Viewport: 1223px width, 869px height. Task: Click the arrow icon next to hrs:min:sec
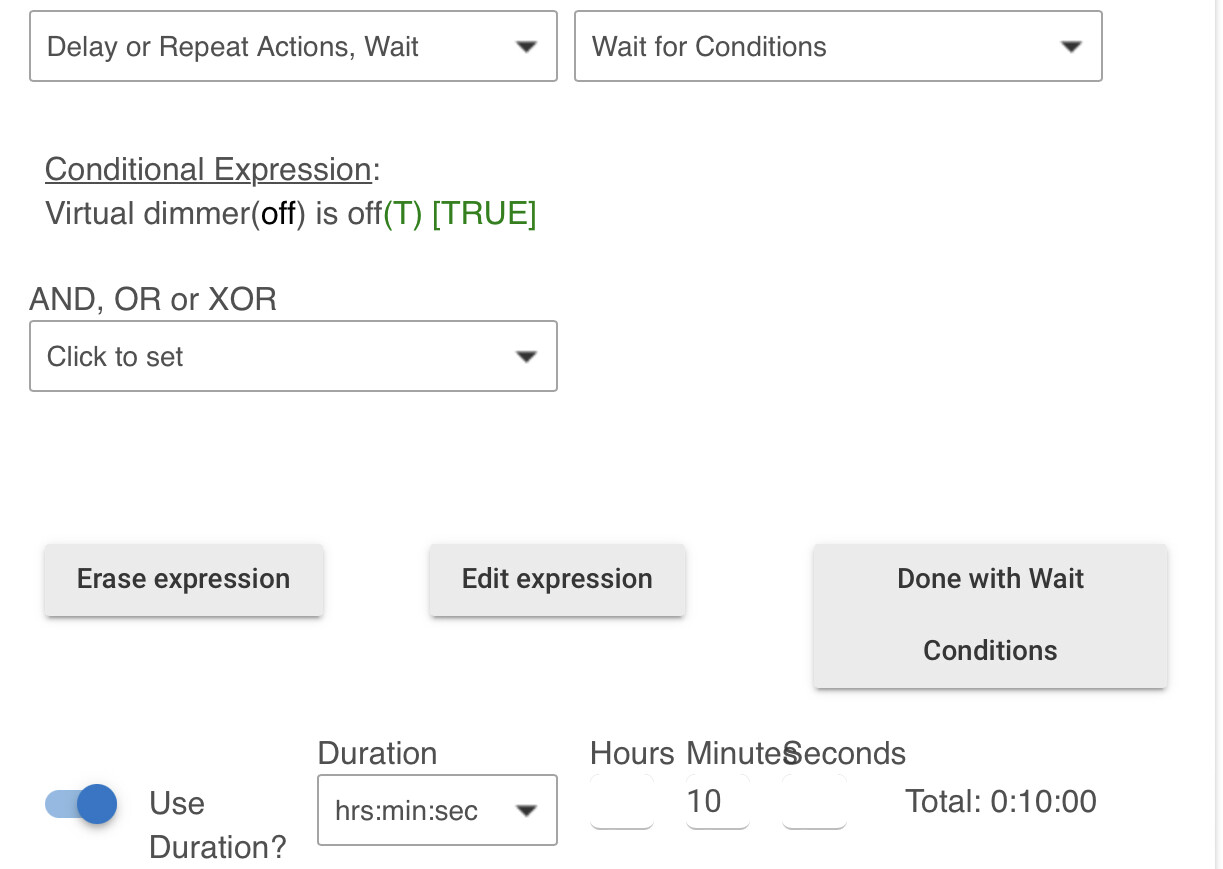point(526,811)
